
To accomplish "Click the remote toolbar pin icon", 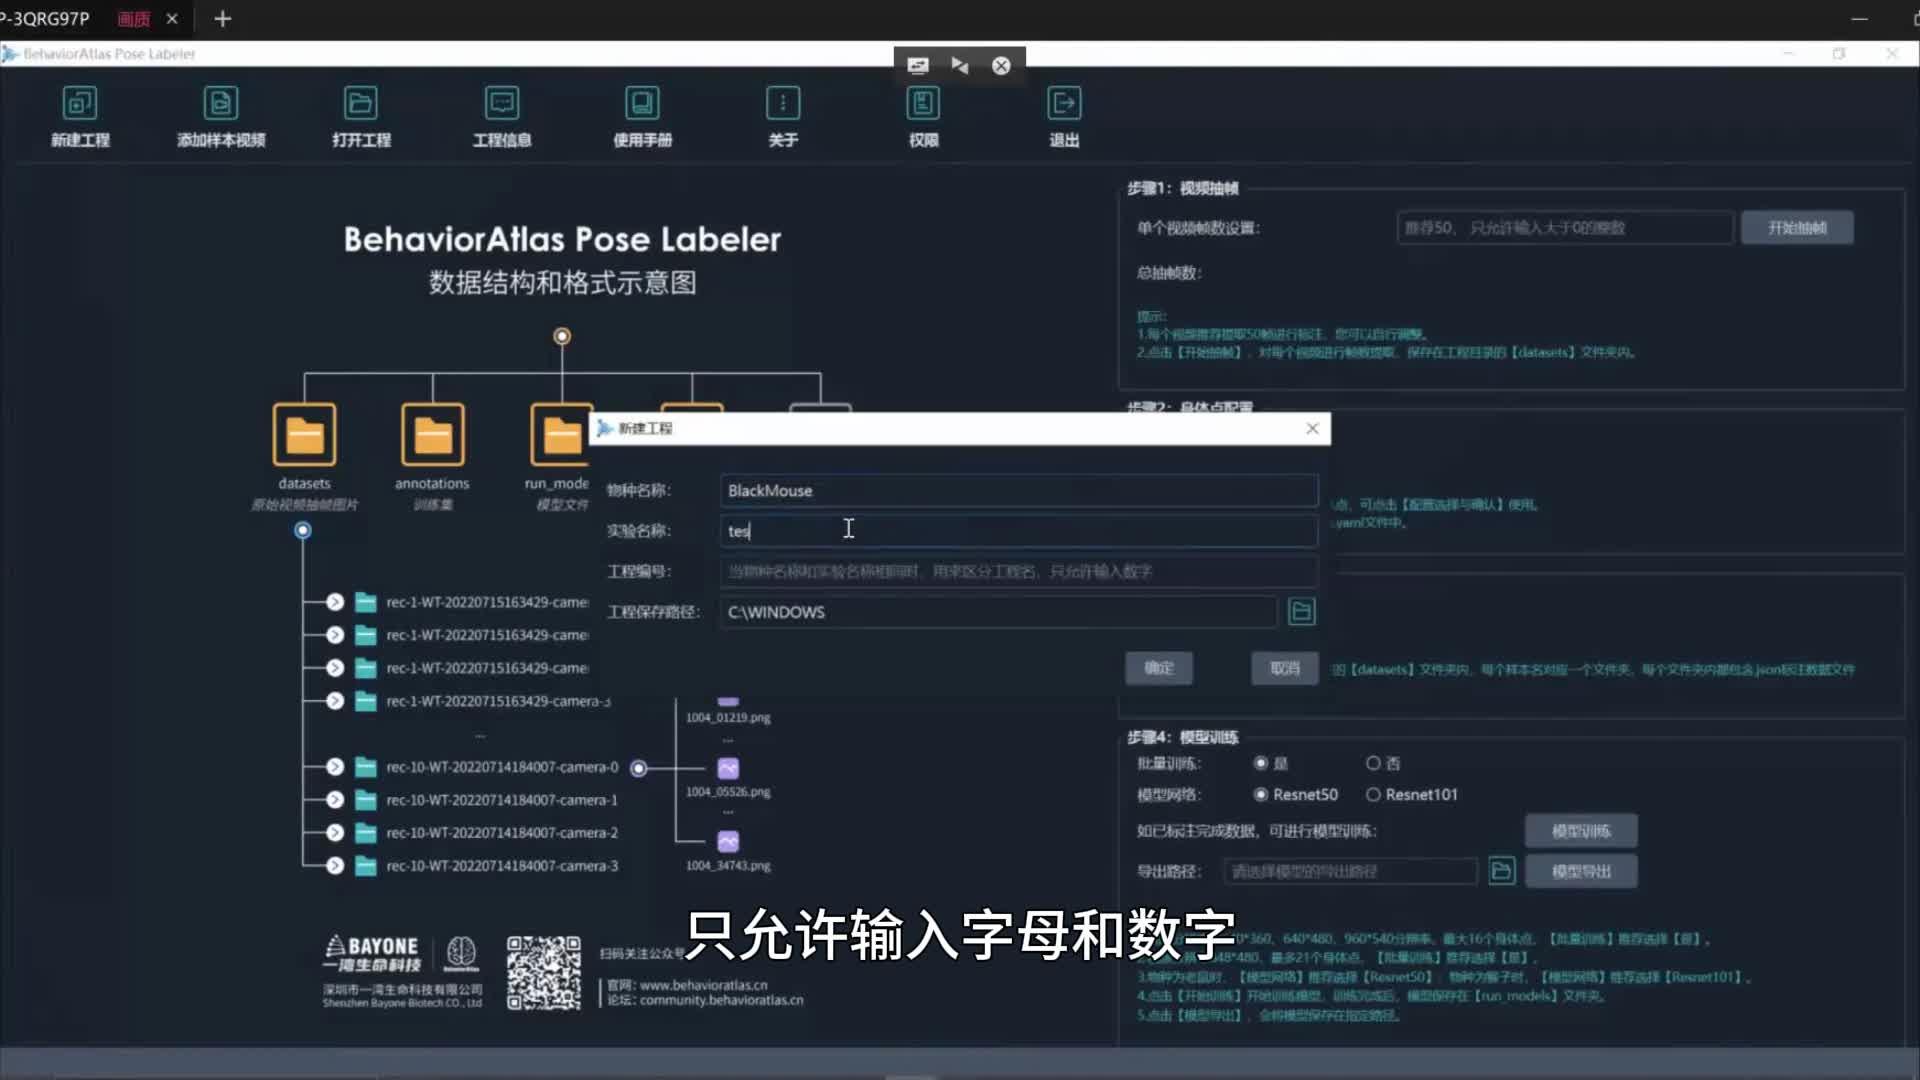I will point(960,66).
